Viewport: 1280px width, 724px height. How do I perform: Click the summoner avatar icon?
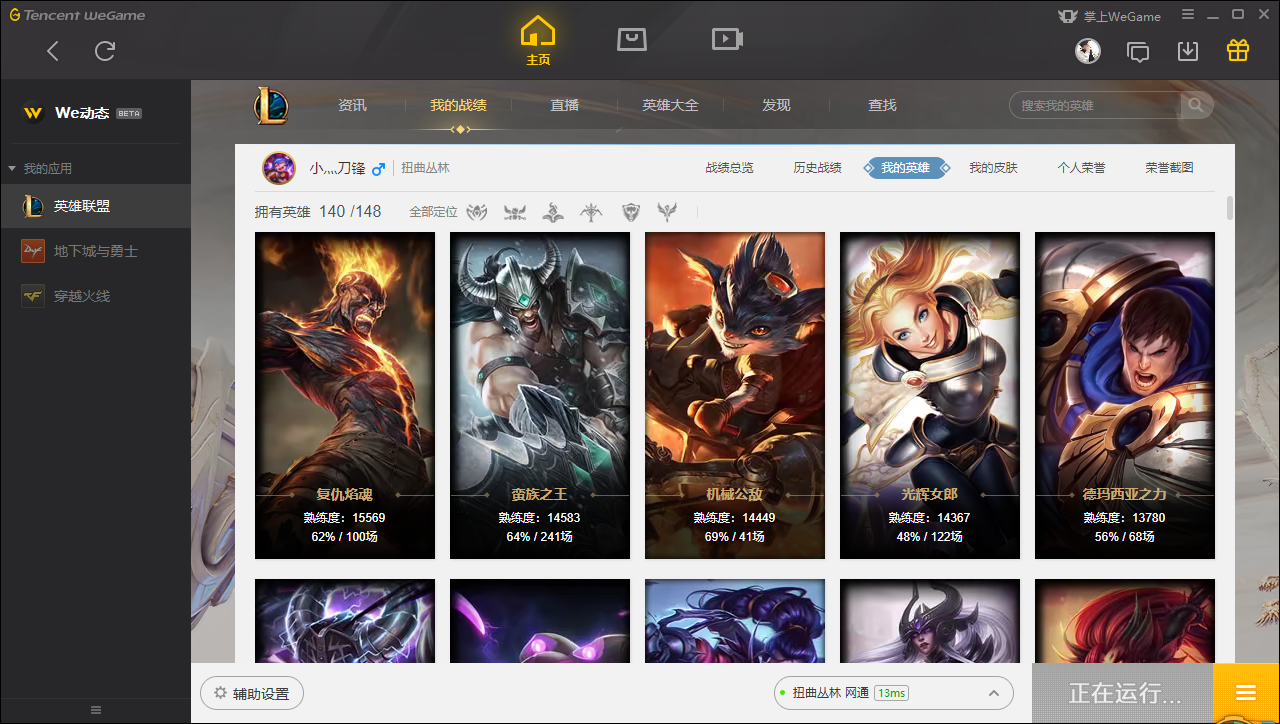pyautogui.click(x=279, y=168)
